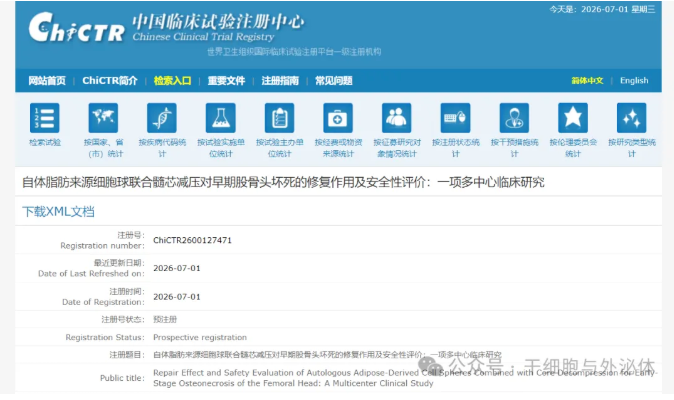The width and height of the screenshot is (674, 400).
Task: Click the Registration Status label
Action: (105, 337)
